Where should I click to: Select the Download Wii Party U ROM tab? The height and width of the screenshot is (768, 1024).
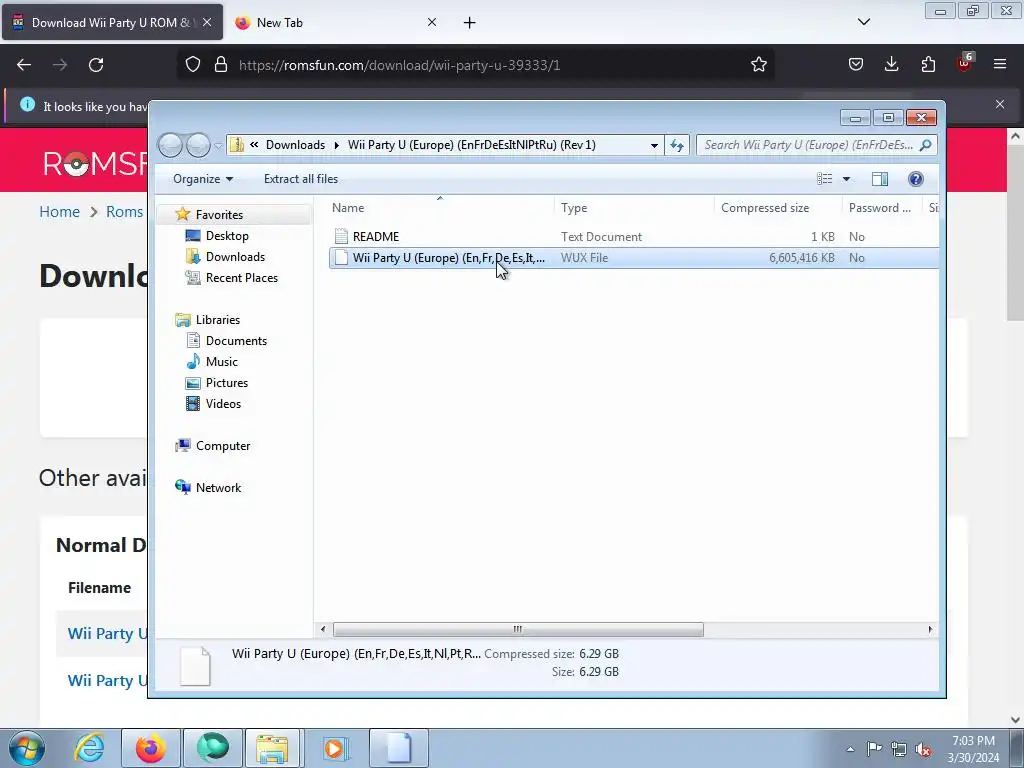[x=112, y=22]
